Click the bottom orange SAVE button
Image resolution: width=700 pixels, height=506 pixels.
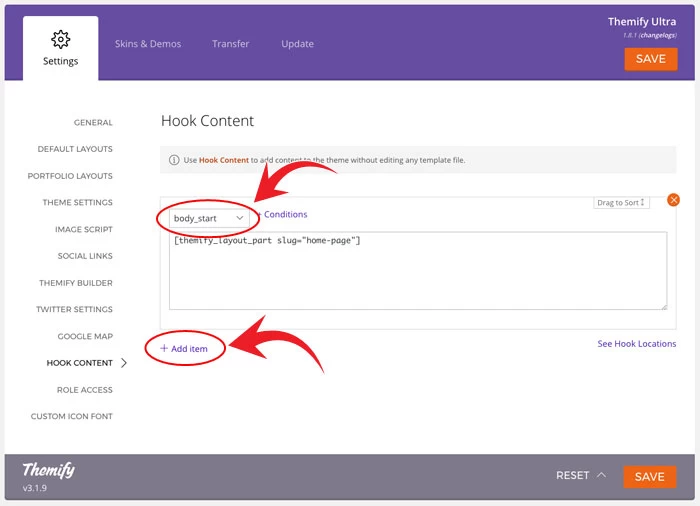(650, 477)
